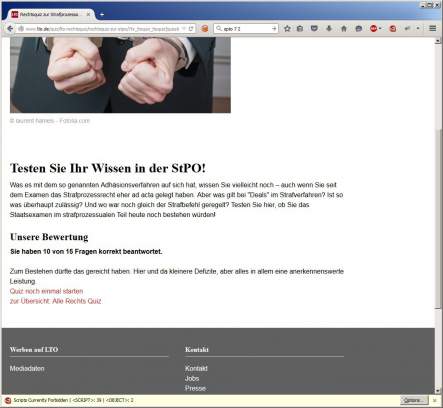
Task: Open the hamburger menu of the browser
Action: click(433, 29)
